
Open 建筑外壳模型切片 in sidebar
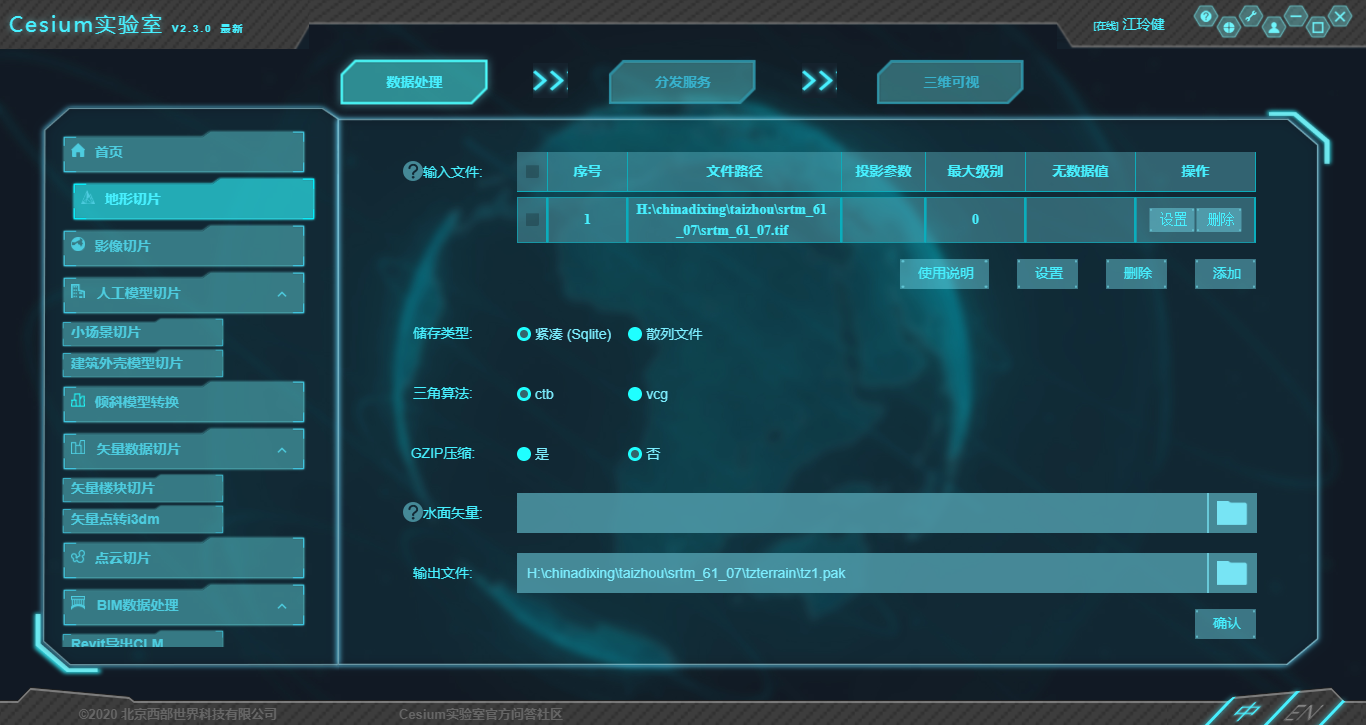(x=143, y=363)
